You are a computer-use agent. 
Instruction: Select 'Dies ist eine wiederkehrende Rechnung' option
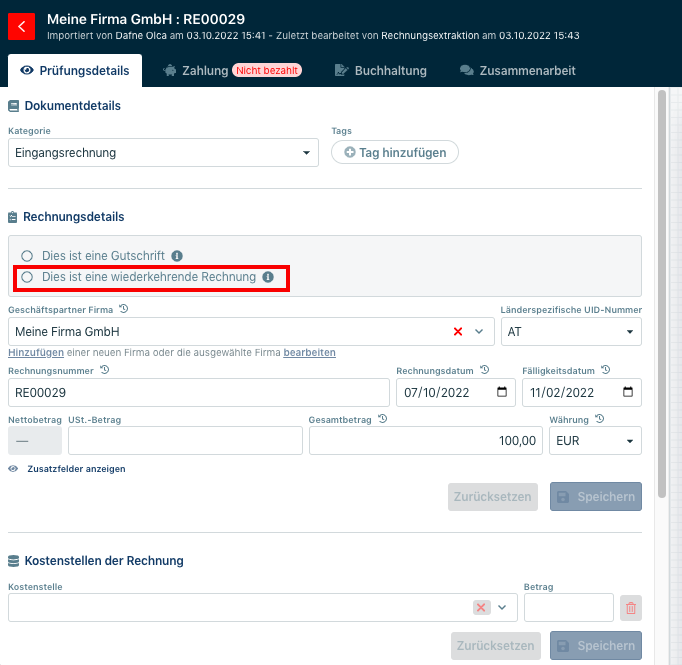tap(27, 277)
